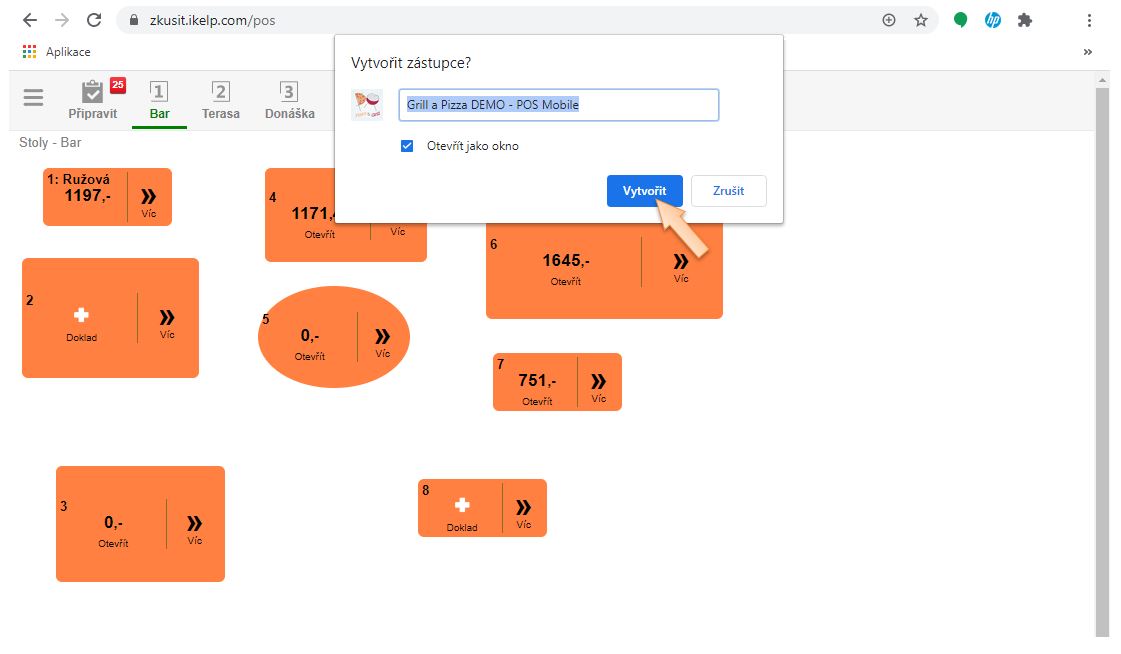Click browser reload page icon
1121x654 pixels.
[x=94, y=20]
